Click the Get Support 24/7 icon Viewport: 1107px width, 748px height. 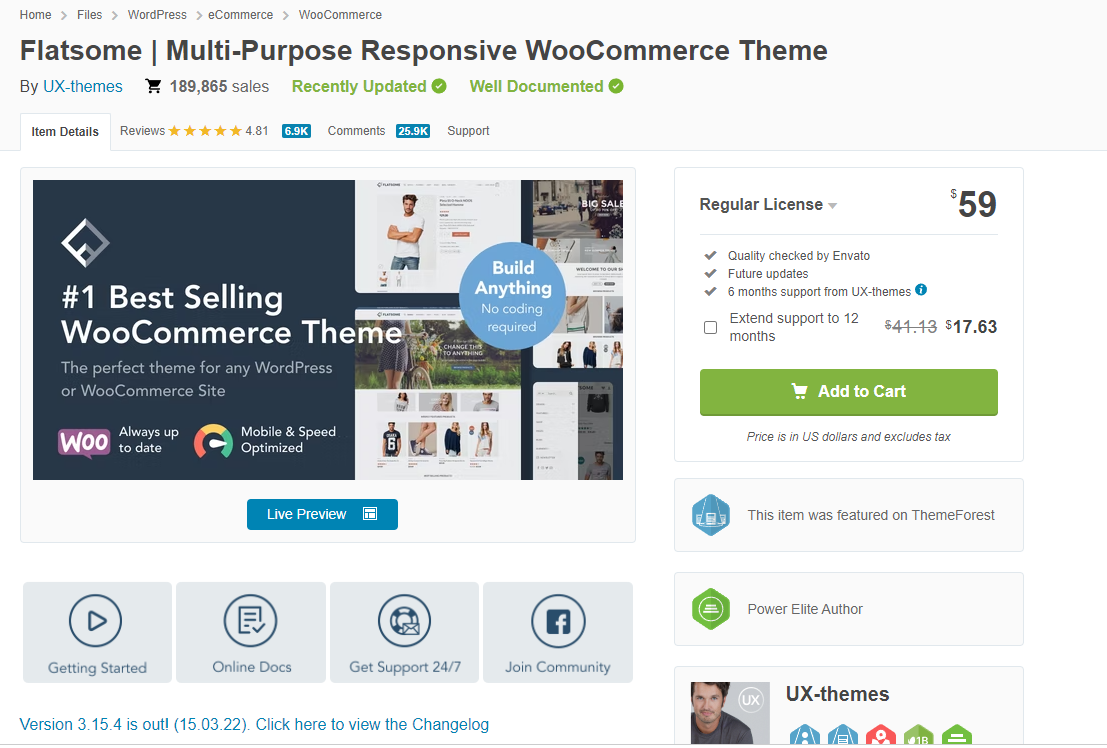coord(404,621)
